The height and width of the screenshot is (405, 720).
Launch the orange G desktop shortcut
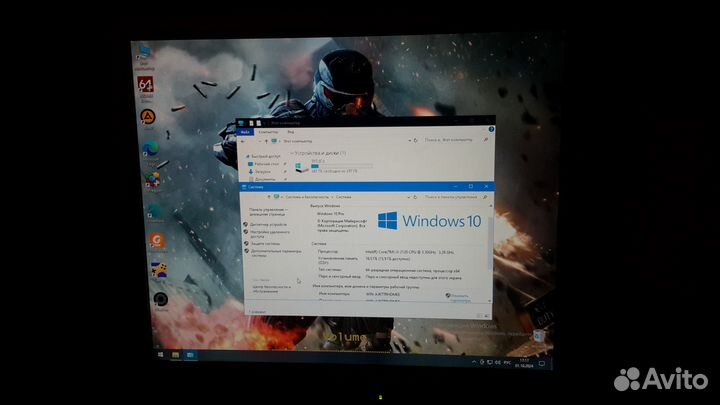(x=157, y=241)
